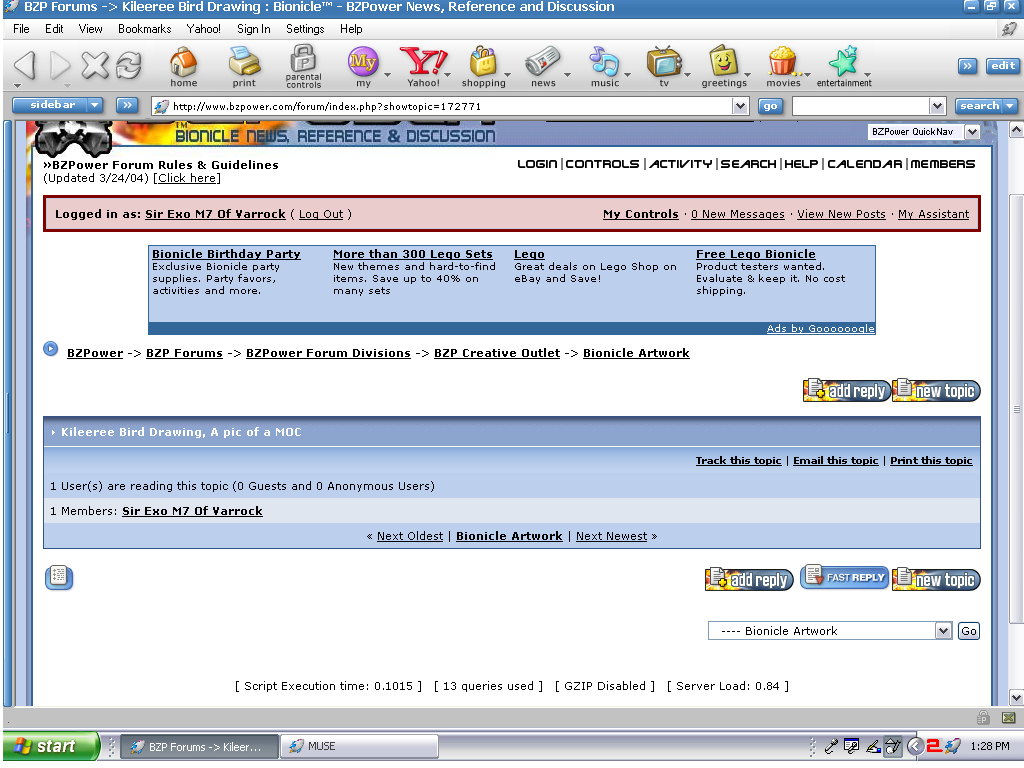Screen dimensions: 1024x768
Task: Open the Edit menu
Action: tap(54, 29)
